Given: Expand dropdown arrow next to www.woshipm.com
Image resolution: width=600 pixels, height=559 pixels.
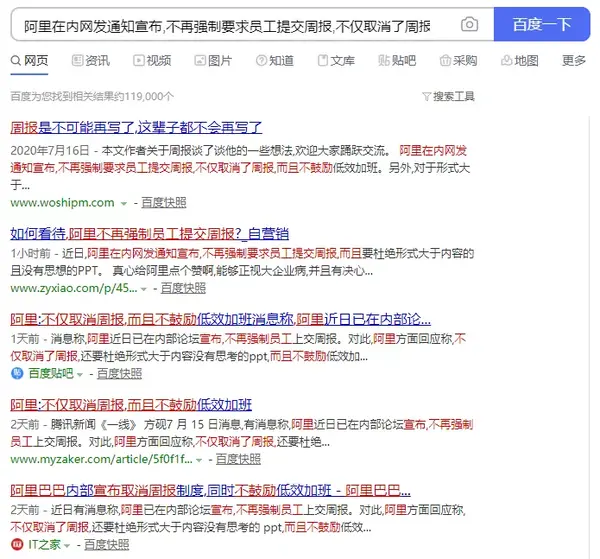Looking at the screenshot, I should coord(124,204).
